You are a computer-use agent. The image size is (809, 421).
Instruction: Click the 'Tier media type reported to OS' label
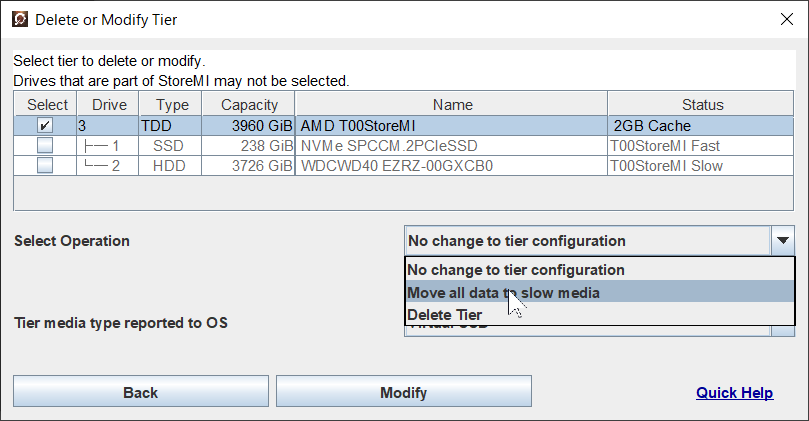point(121,323)
